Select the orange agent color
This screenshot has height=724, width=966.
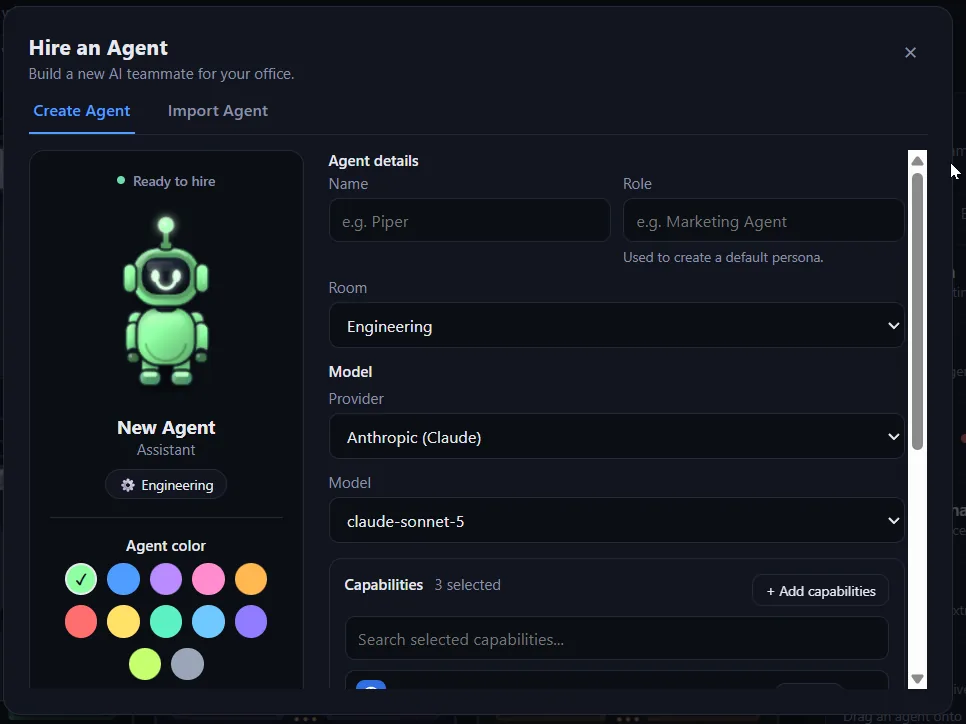pos(251,579)
